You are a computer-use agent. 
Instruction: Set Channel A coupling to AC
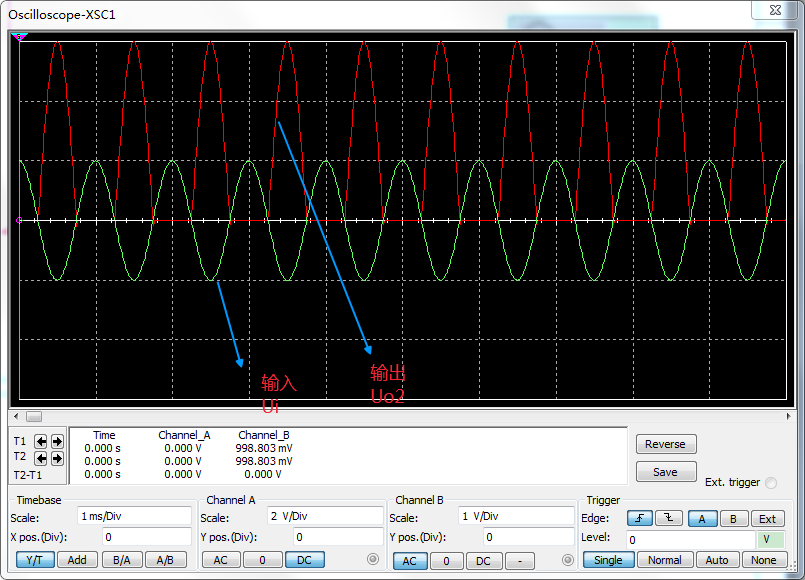pos(219,560)
